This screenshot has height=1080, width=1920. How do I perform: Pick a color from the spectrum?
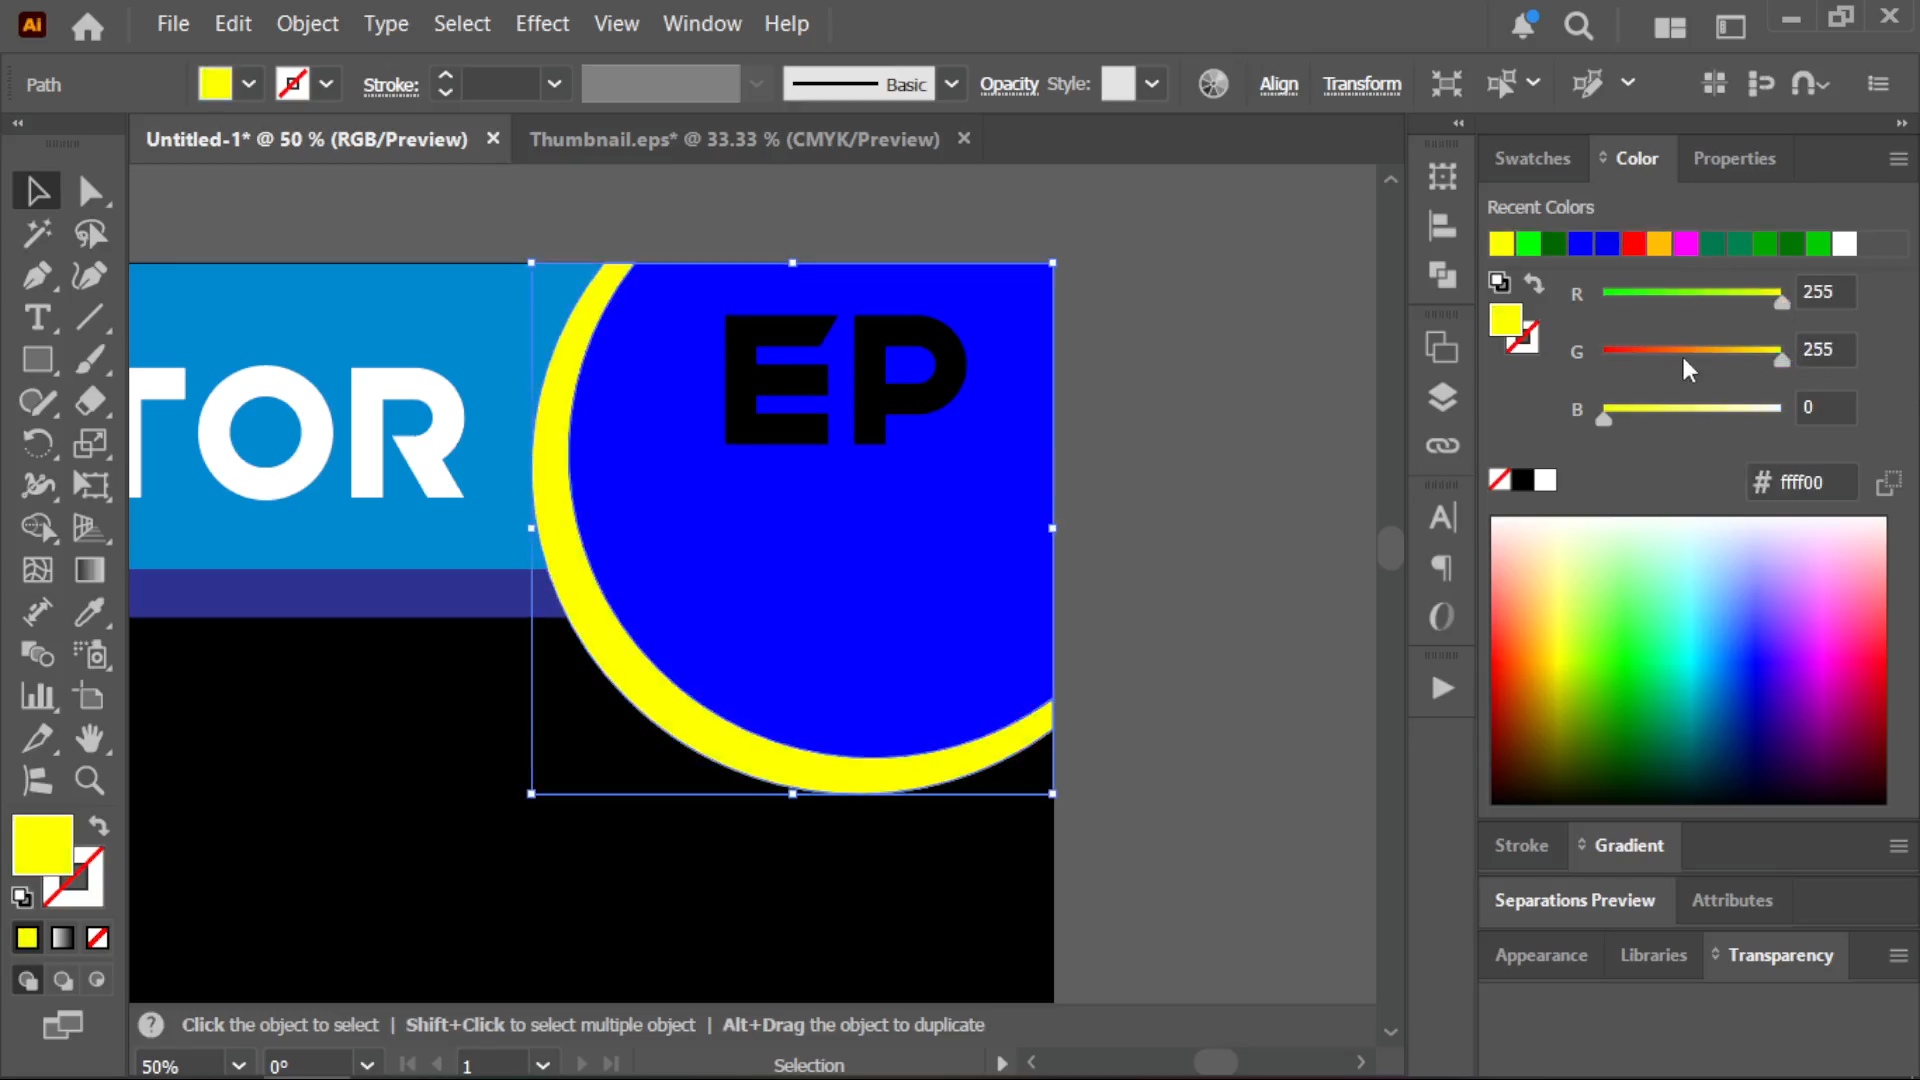pyautogui.click(x=1688, y=660)
